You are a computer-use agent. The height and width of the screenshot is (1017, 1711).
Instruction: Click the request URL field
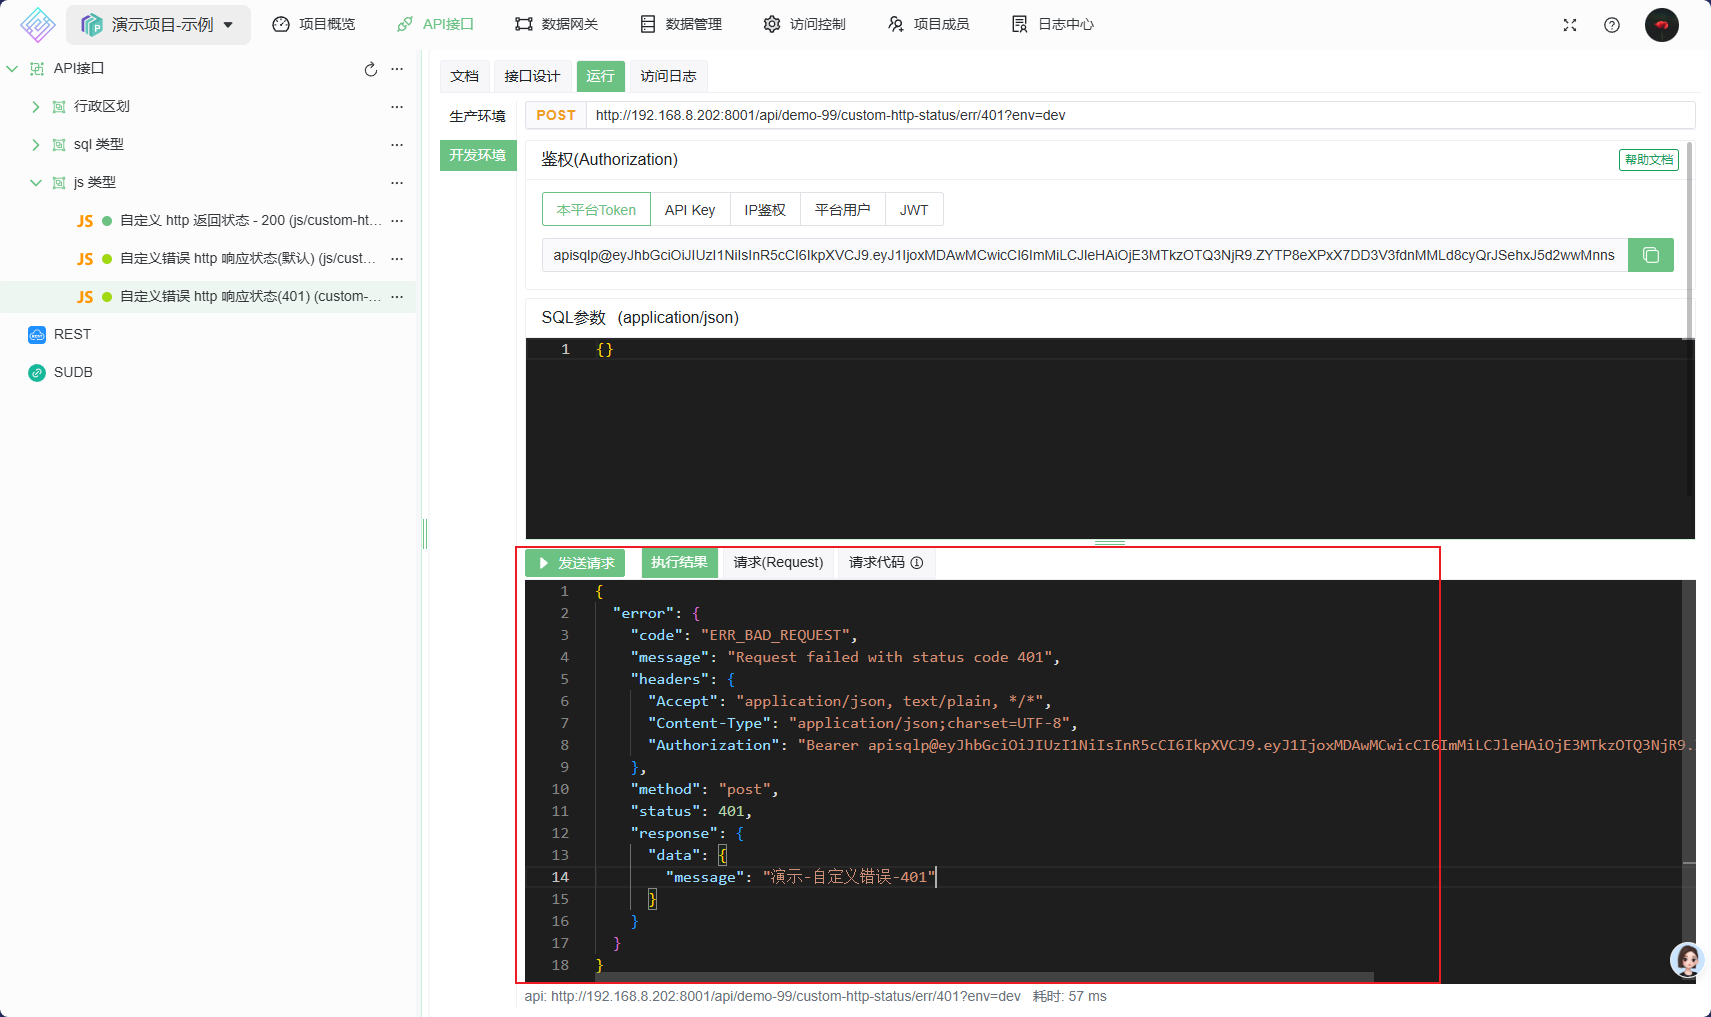click(x=1140, y=115)
